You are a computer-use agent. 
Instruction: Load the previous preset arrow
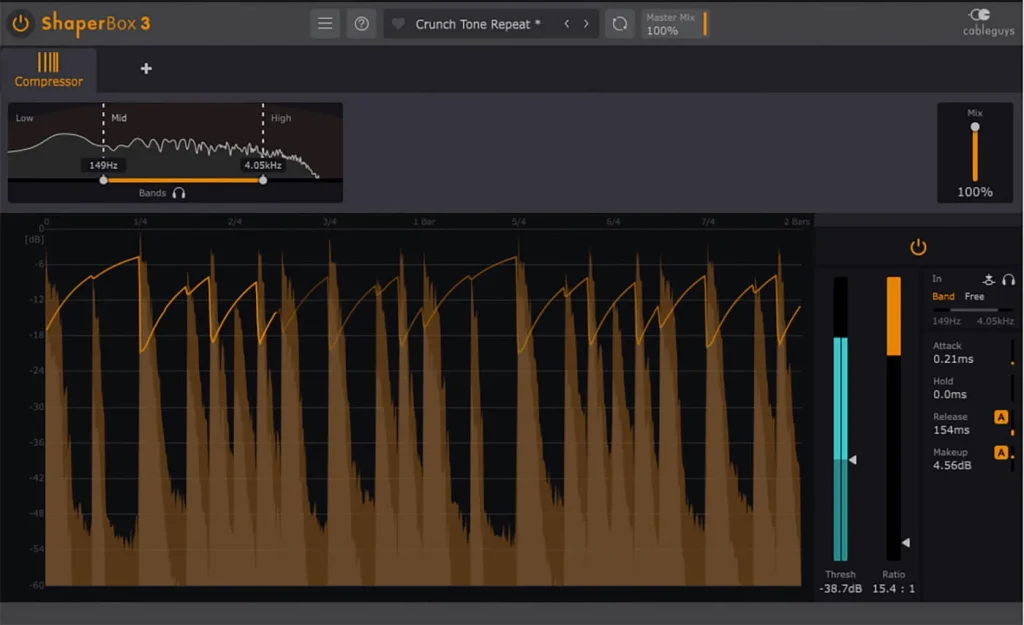(x=567, y=24)
